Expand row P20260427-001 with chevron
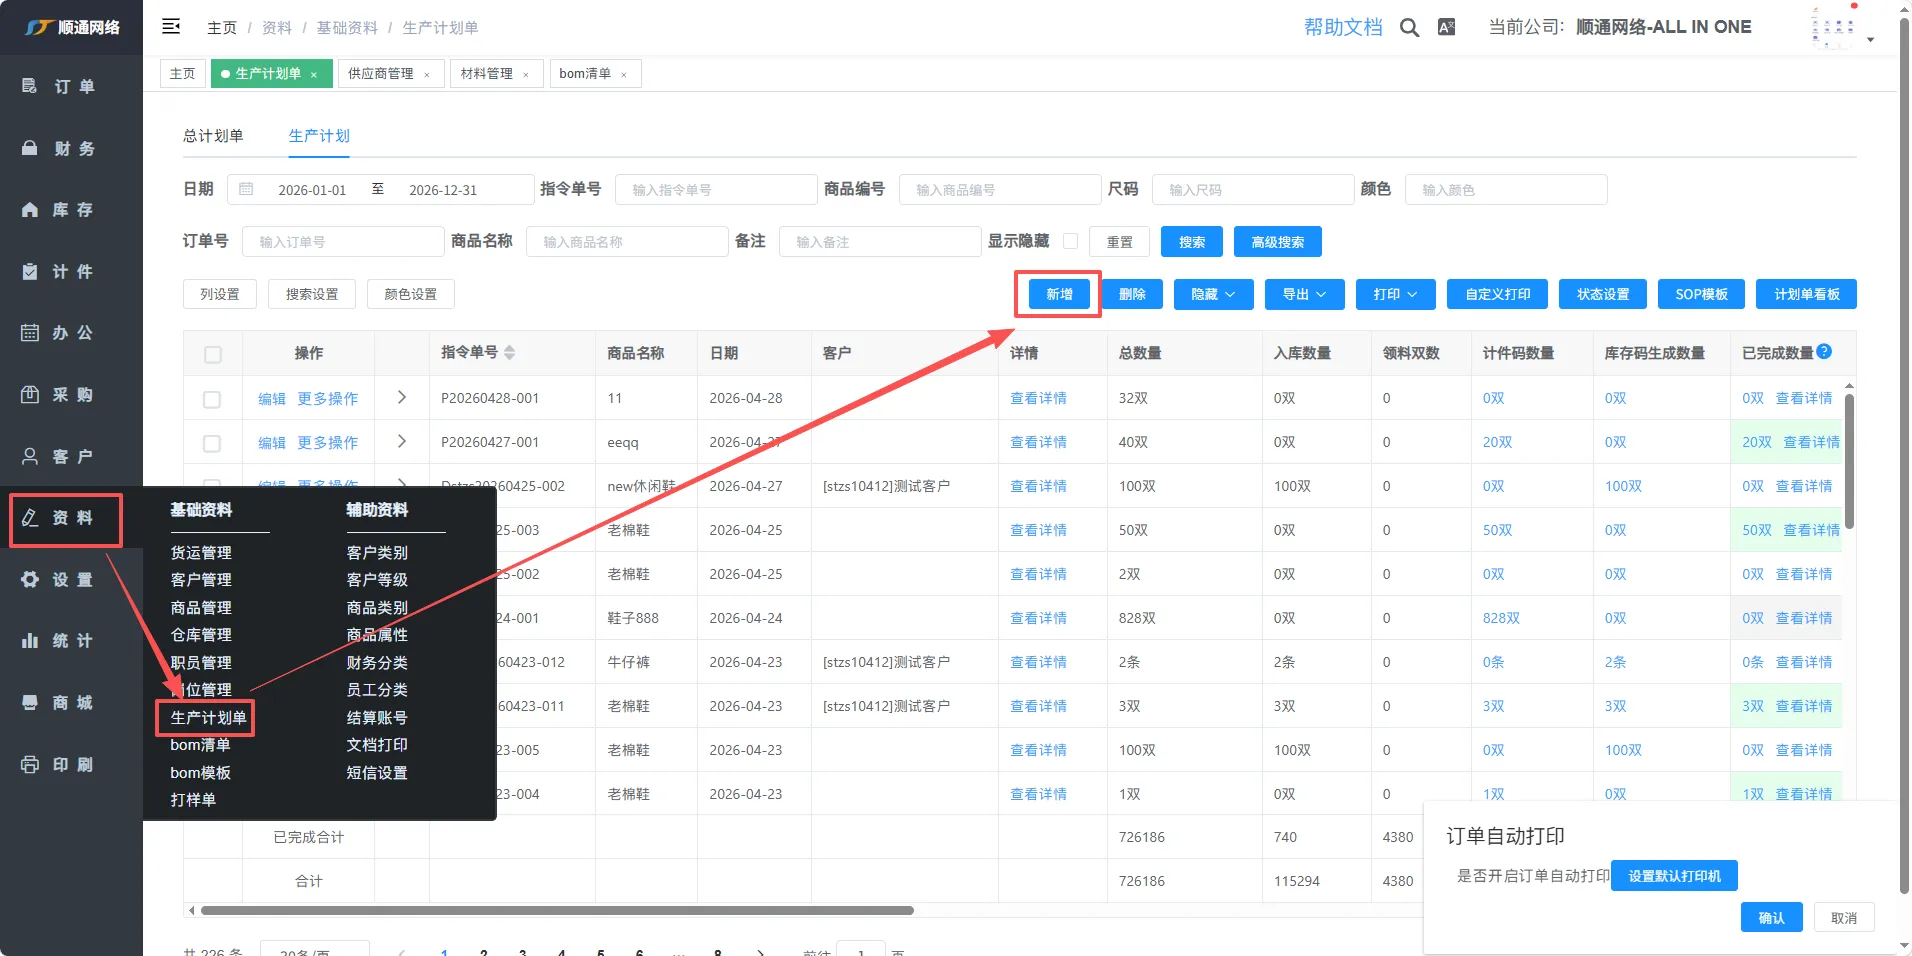The height and width of the screenshot is (956, 1912). click(402, 442)
